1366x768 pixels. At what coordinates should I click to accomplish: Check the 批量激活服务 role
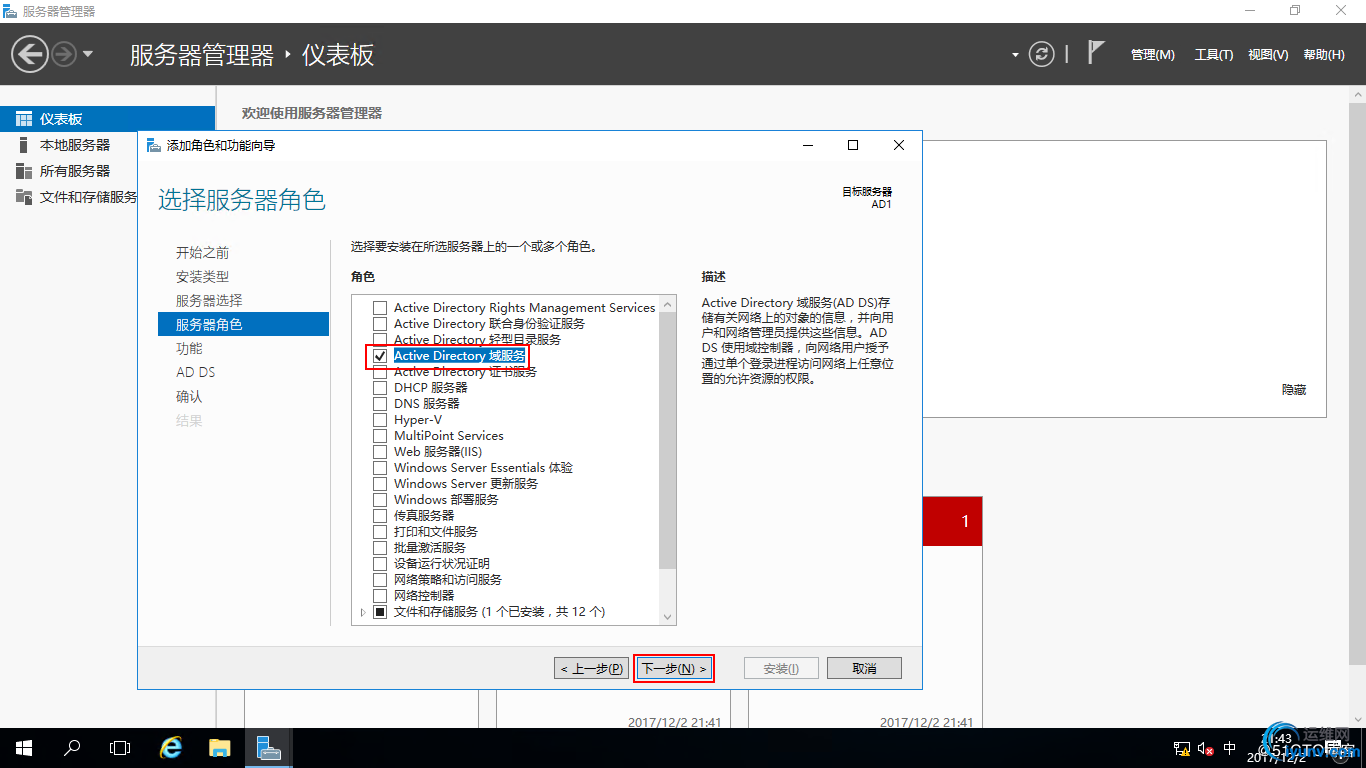point(379,548)
